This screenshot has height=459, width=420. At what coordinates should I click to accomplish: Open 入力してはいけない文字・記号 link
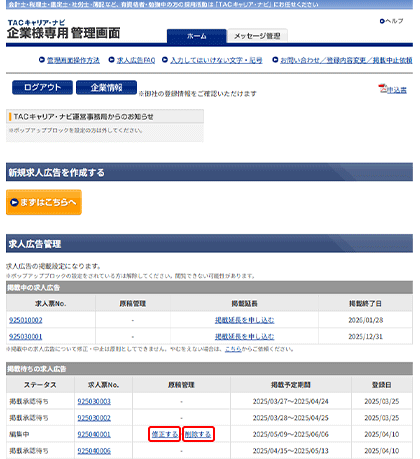[216, 60]
